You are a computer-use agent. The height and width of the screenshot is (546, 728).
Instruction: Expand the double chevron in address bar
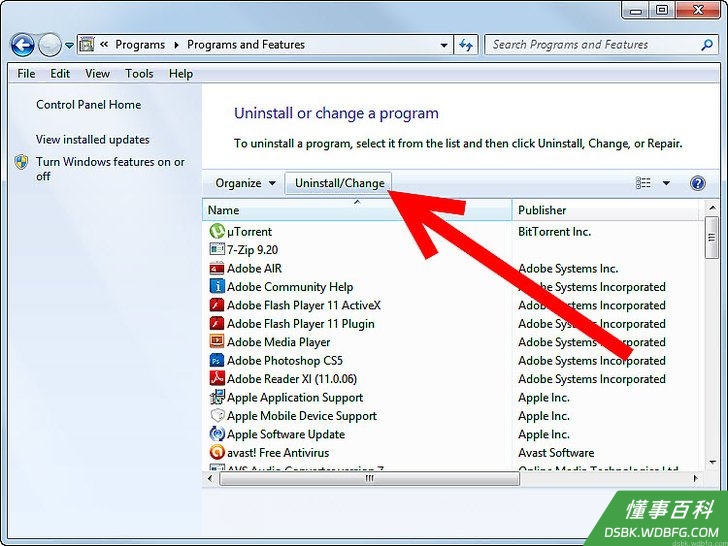(104, 45)
